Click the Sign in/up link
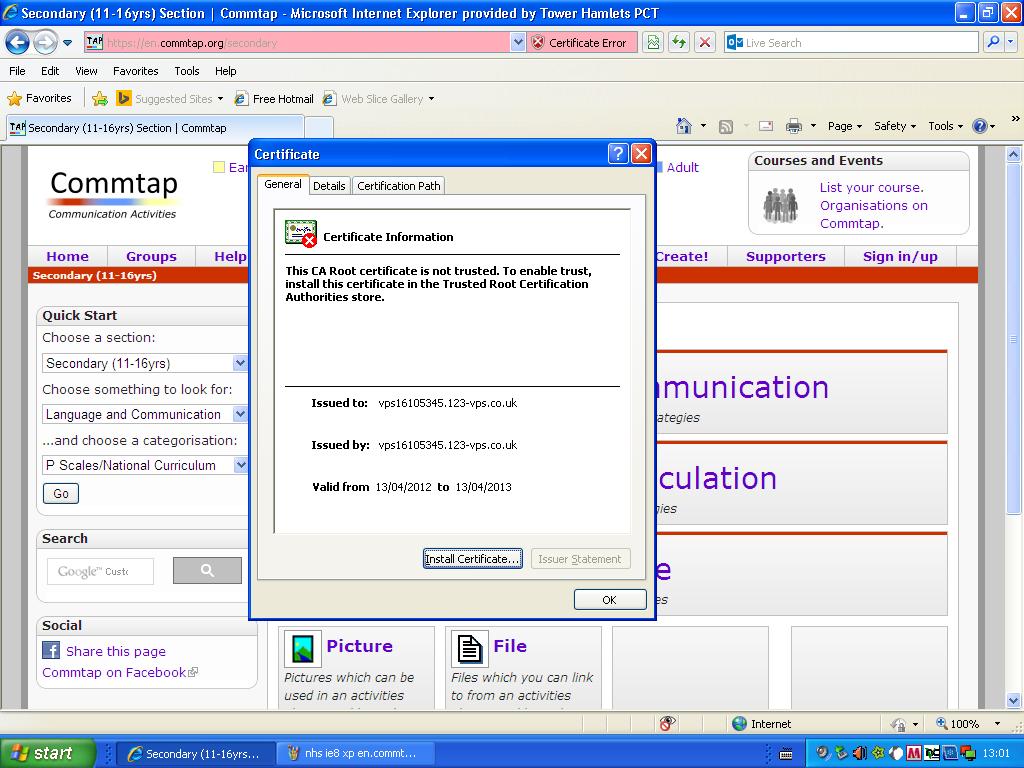 (900, 257)
